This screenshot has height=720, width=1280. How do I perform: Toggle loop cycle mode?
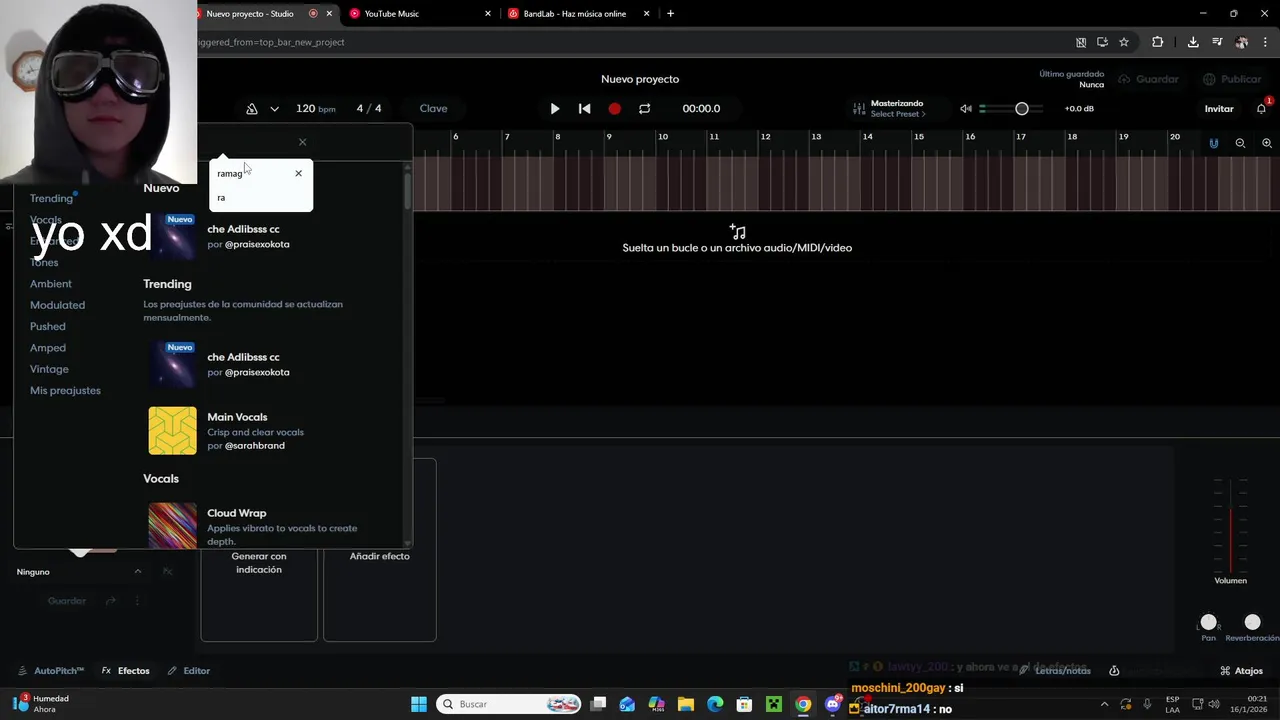tap(645, 109)
